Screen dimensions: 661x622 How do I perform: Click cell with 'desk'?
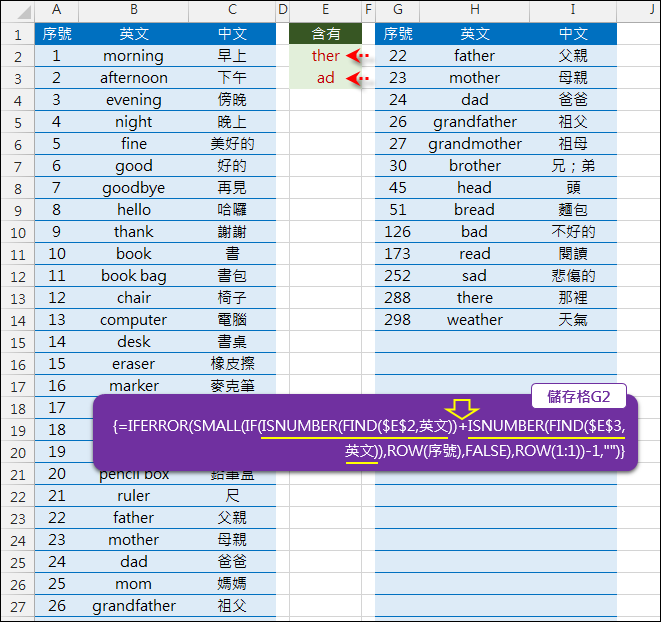click(x=134, y=342)
